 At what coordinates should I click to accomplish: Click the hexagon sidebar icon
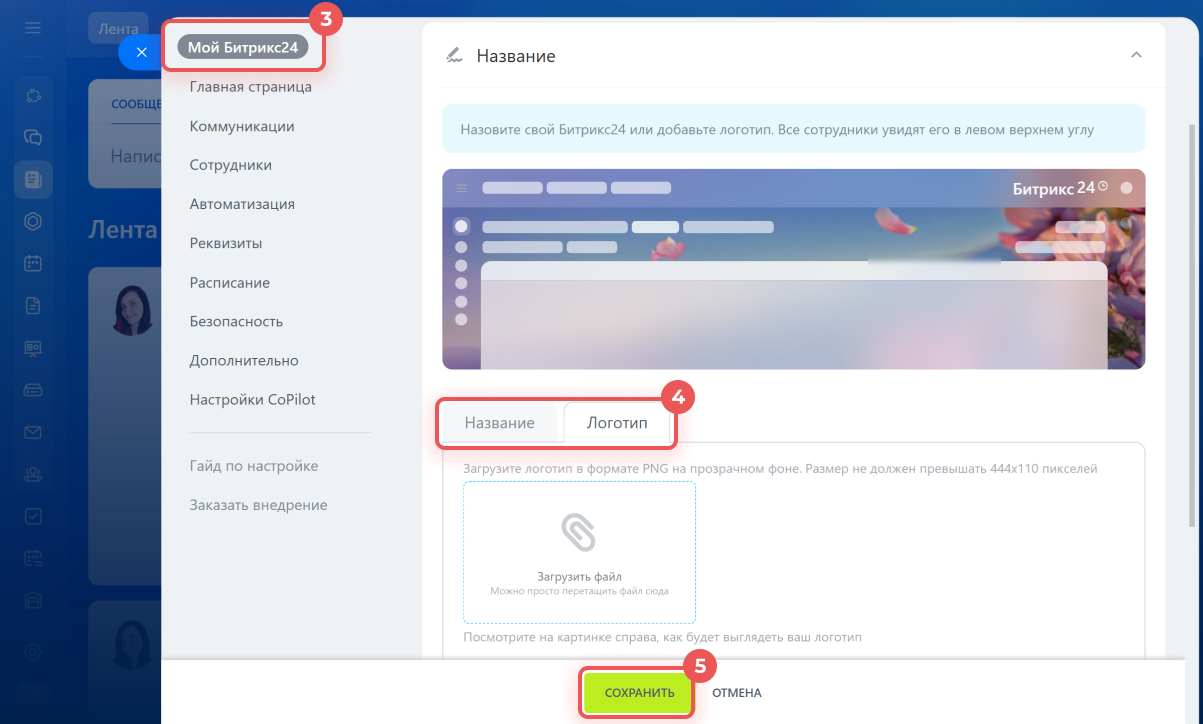click(33, 221)
